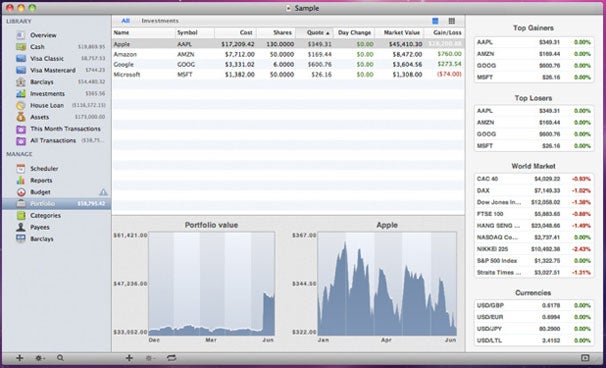Click the USD/GBP currency row
This screenshot has width=606, height=368.
tap(534, 305)
